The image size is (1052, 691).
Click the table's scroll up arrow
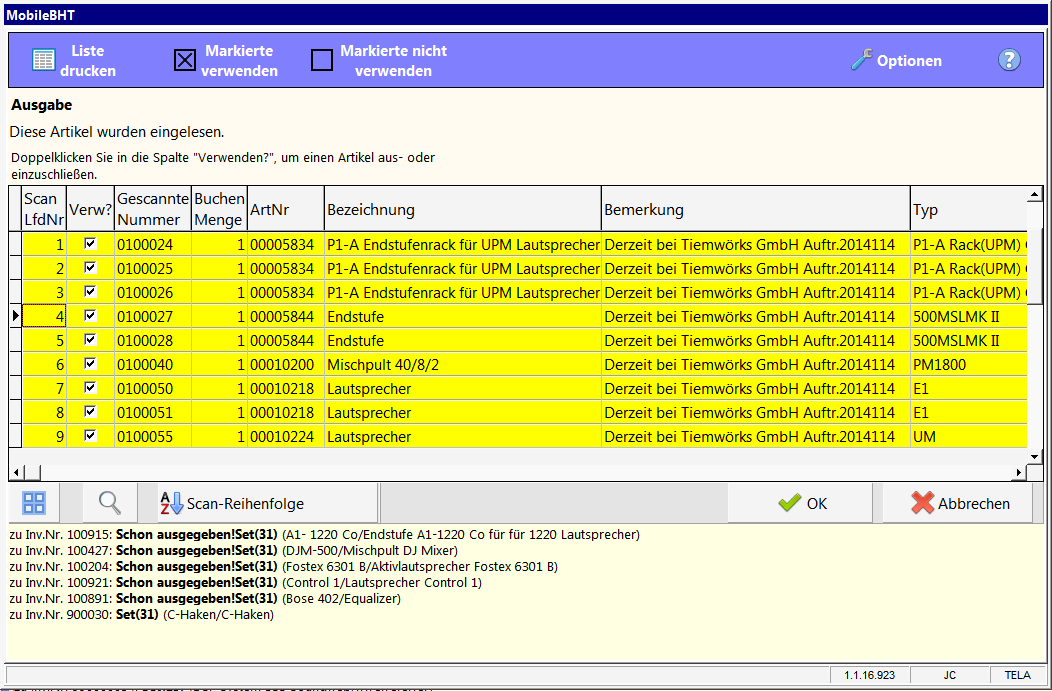(1035, 195)
